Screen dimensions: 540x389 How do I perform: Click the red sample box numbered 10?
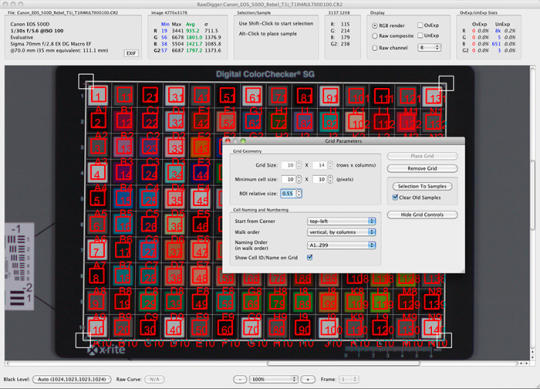(97, 329)
